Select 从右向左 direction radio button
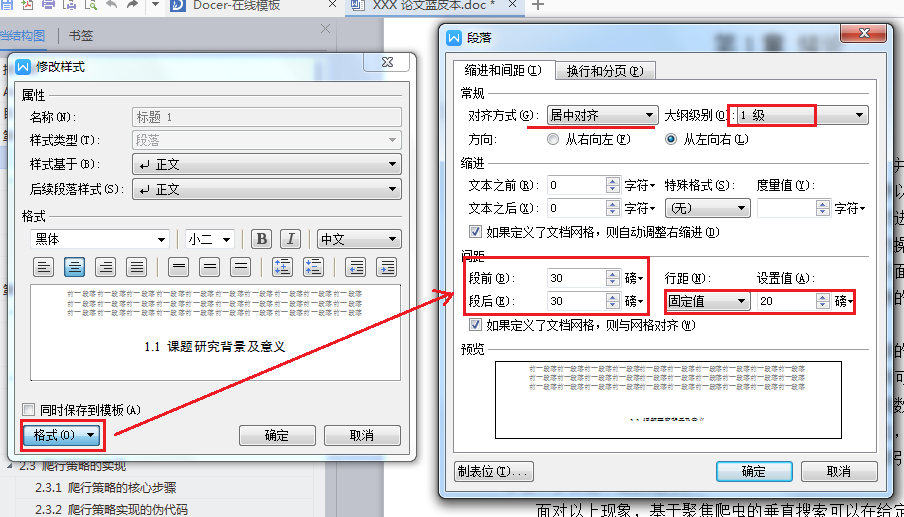The width and height of the screenshot is (904, 517). point(553,139)
